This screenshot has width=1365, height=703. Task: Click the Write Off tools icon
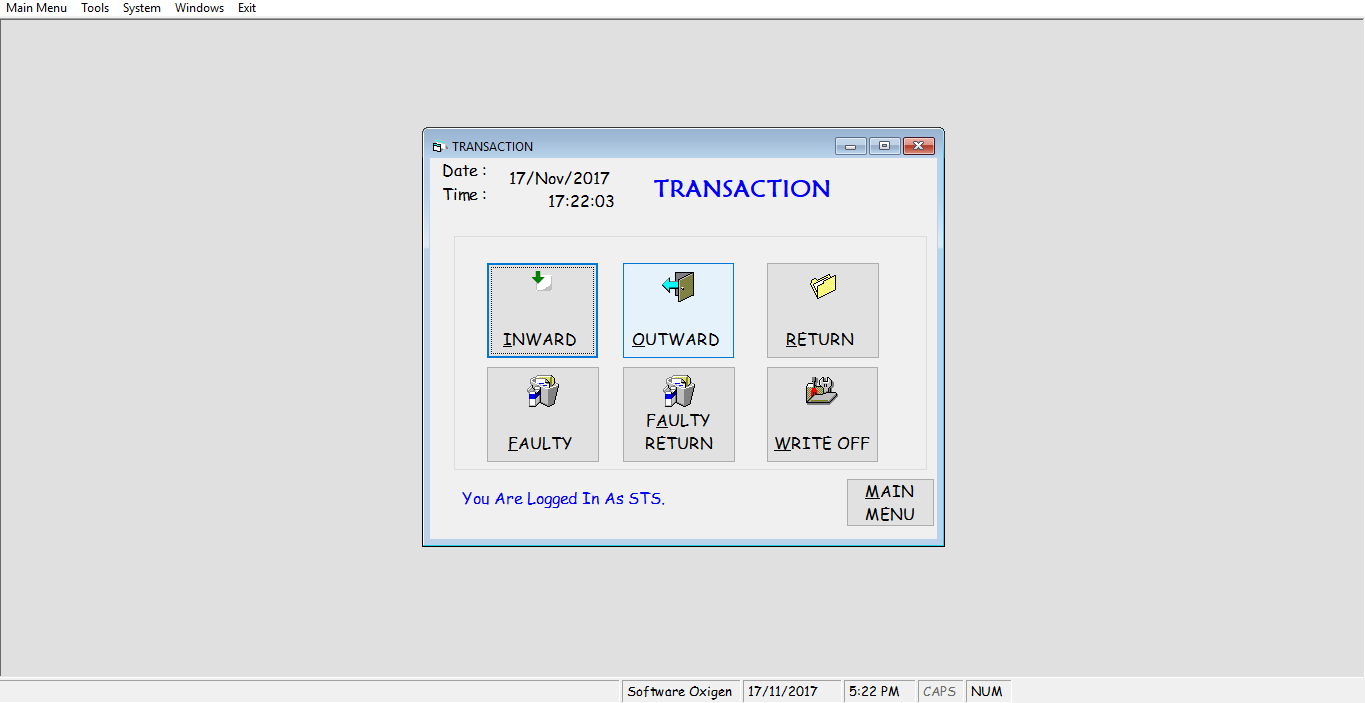point(822,391)
